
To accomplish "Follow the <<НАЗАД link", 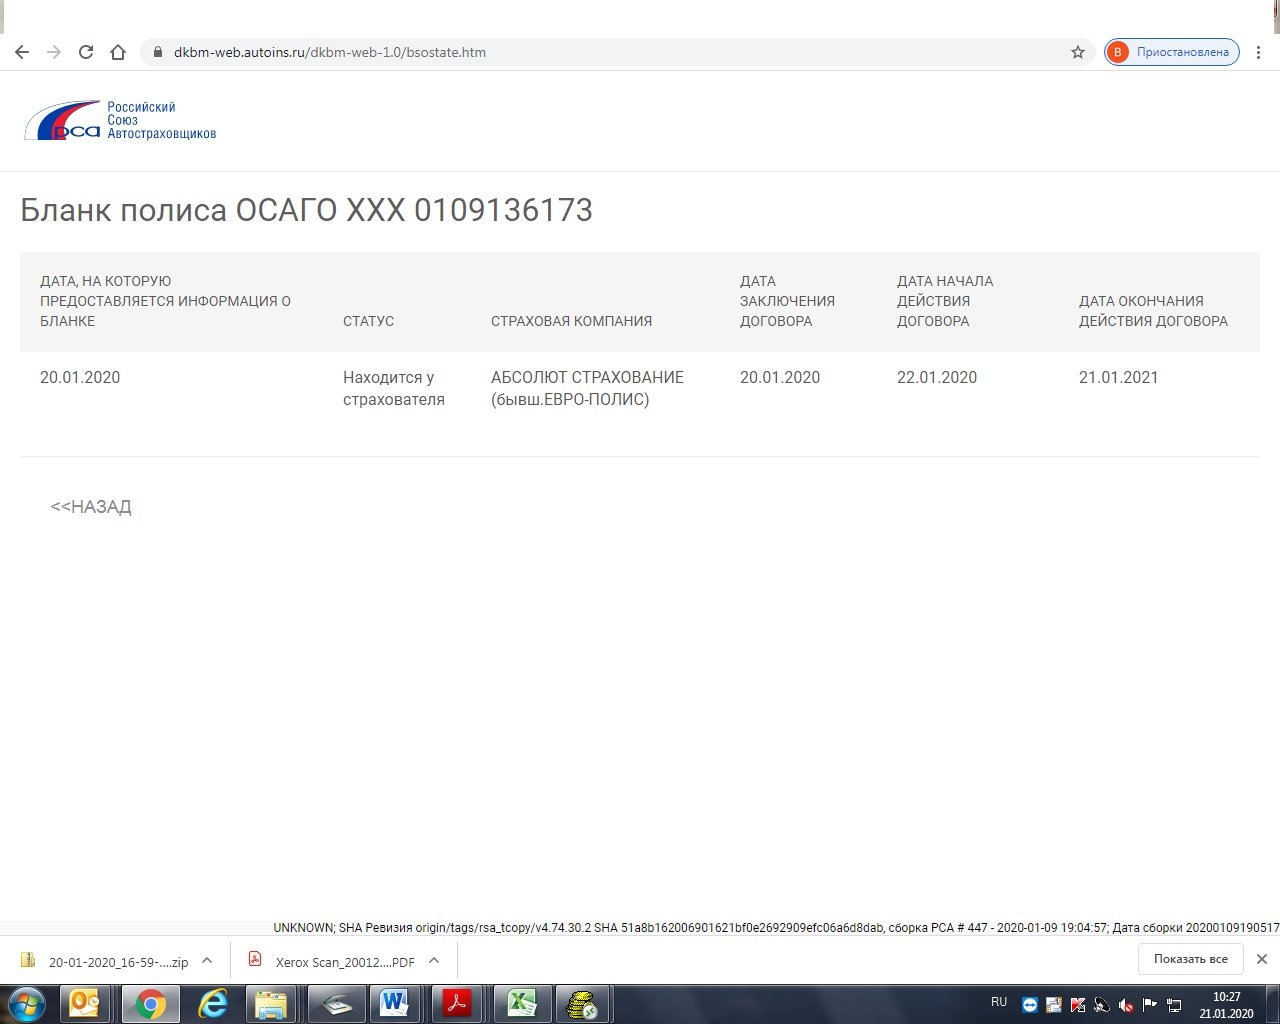I will 91,507.
